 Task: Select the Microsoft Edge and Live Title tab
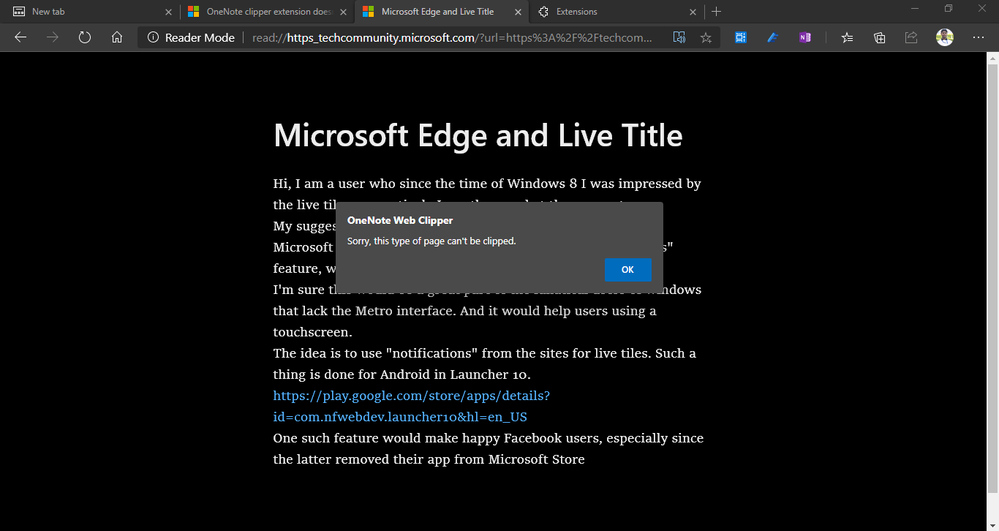pyautogui.click(x=440, y=11)
